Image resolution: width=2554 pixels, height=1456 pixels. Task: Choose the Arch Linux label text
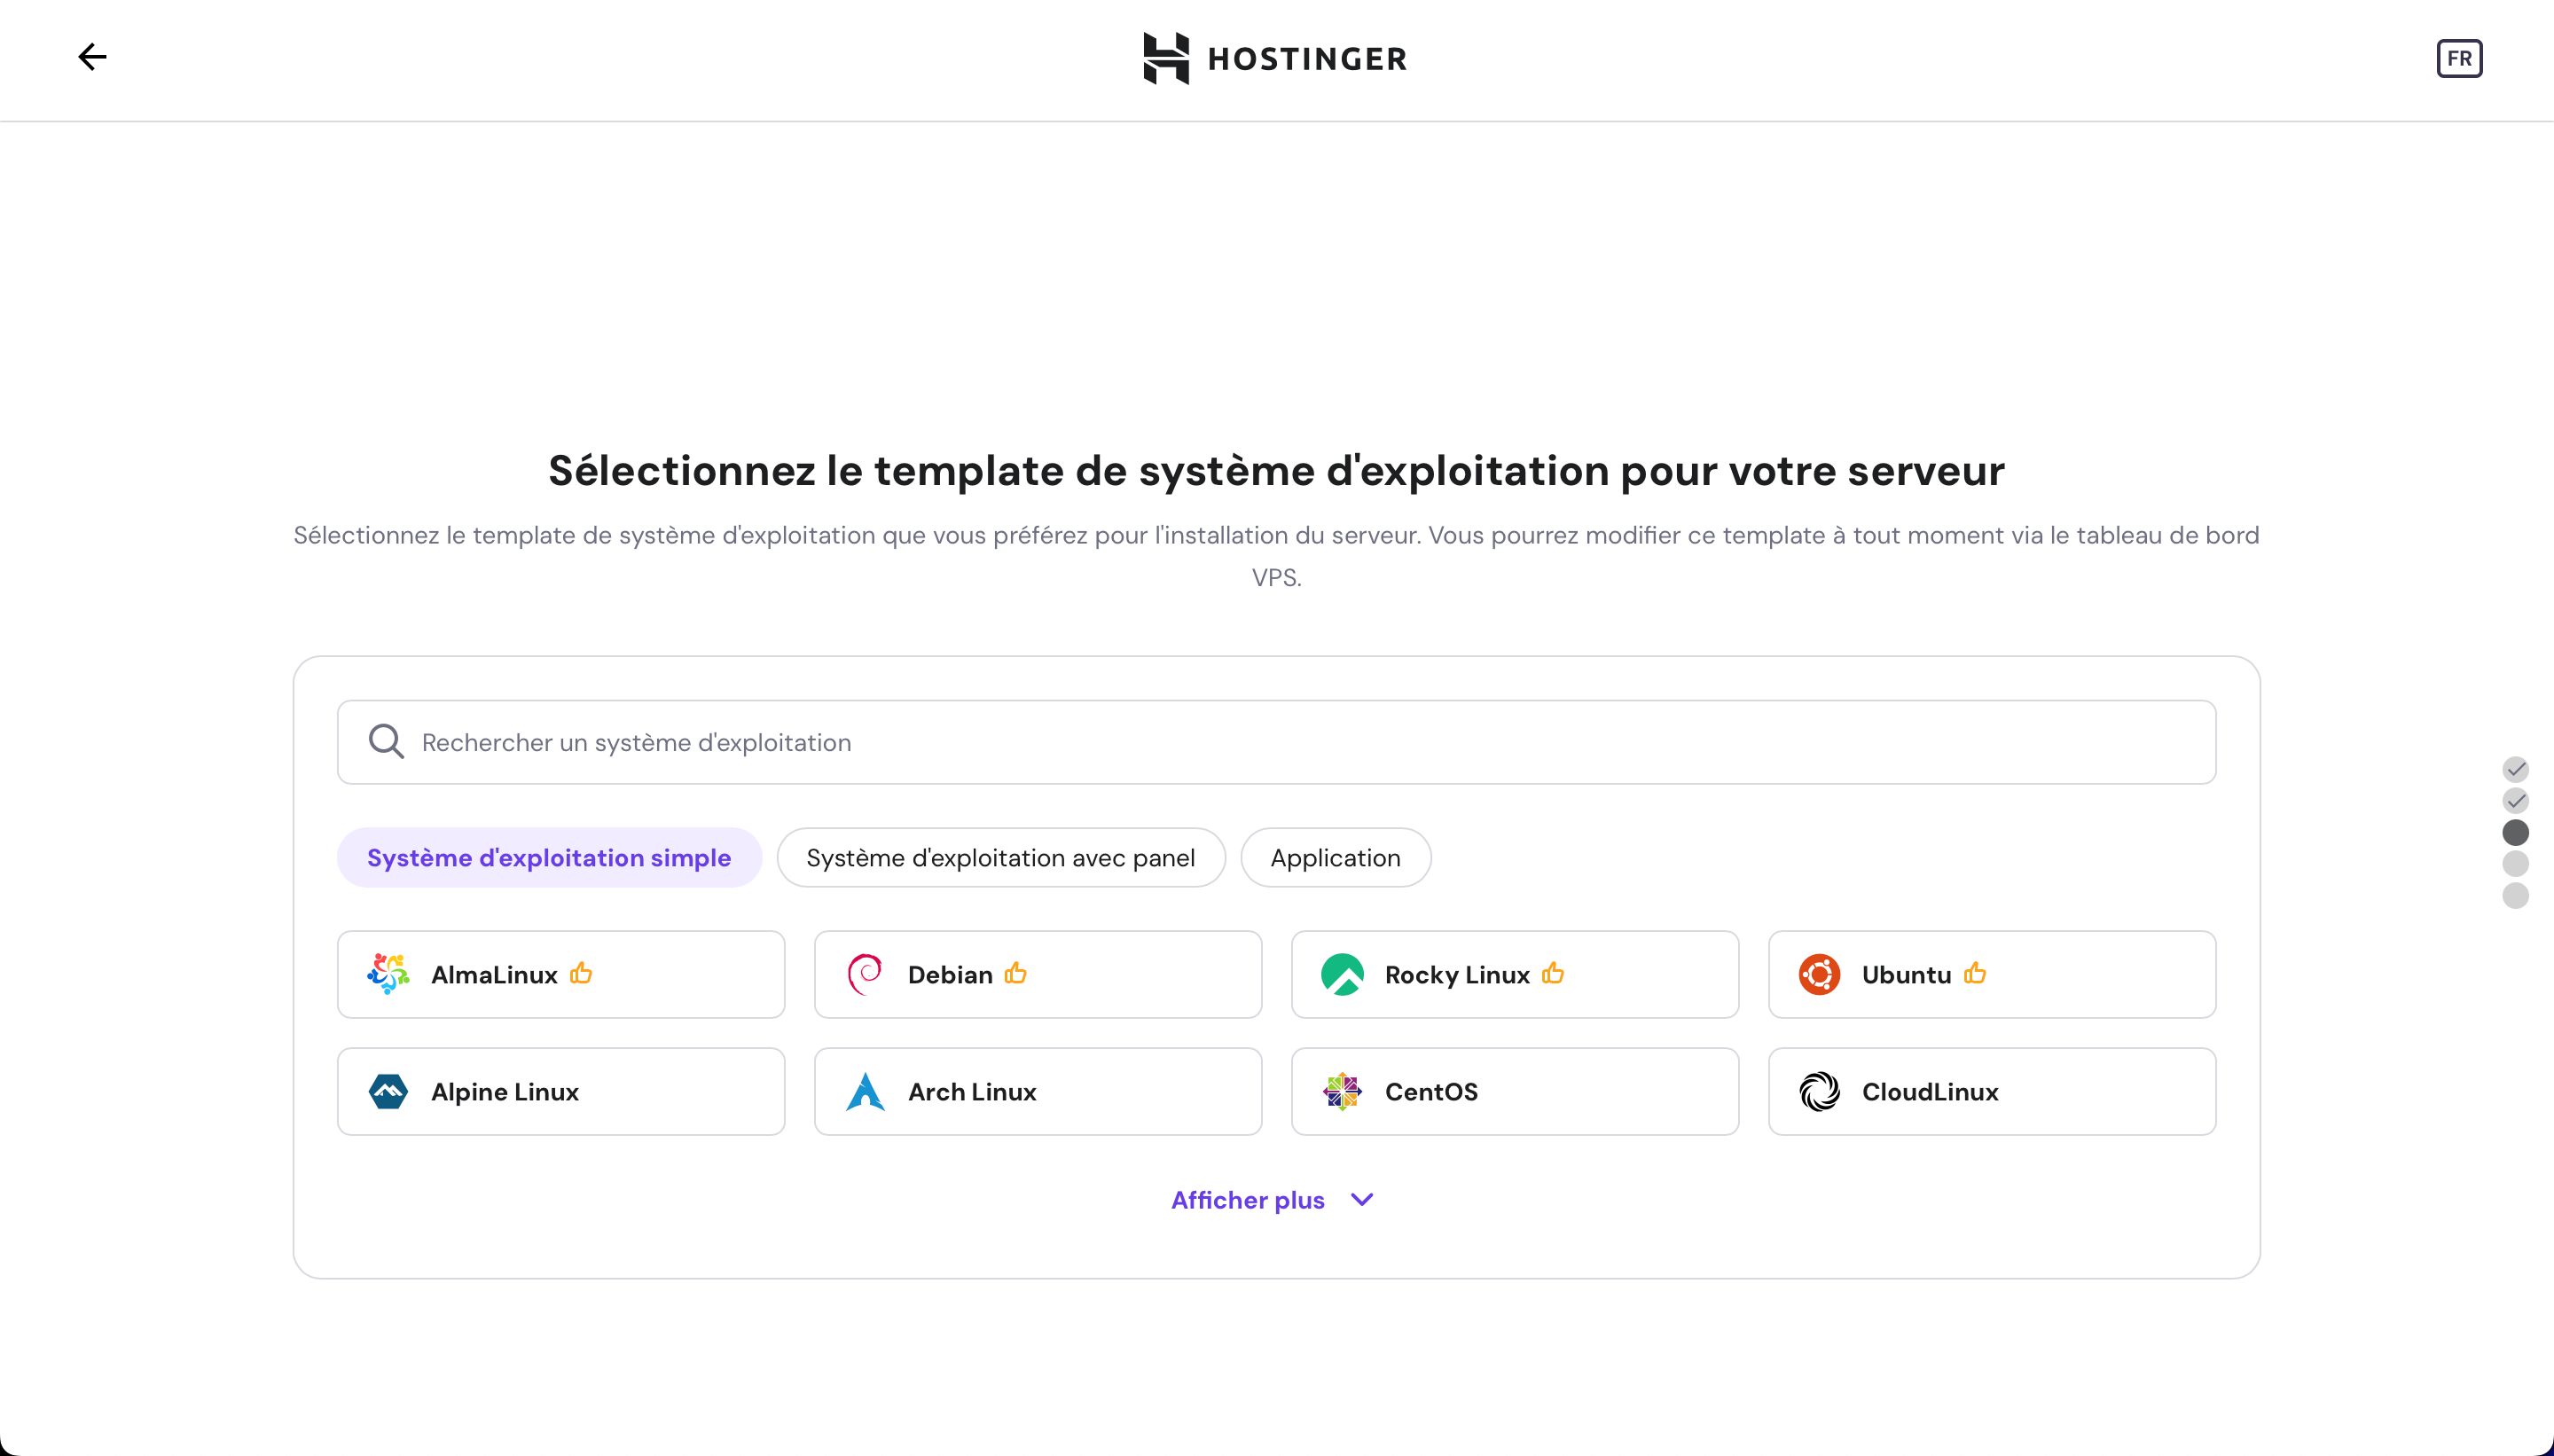click(x=972, y=1092)
